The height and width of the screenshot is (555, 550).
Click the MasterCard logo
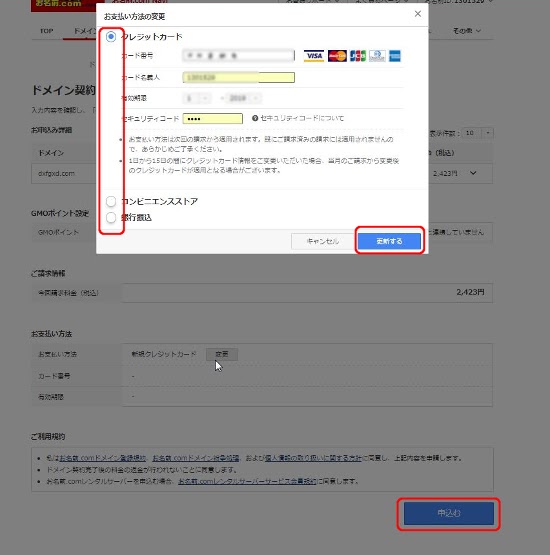337,56
